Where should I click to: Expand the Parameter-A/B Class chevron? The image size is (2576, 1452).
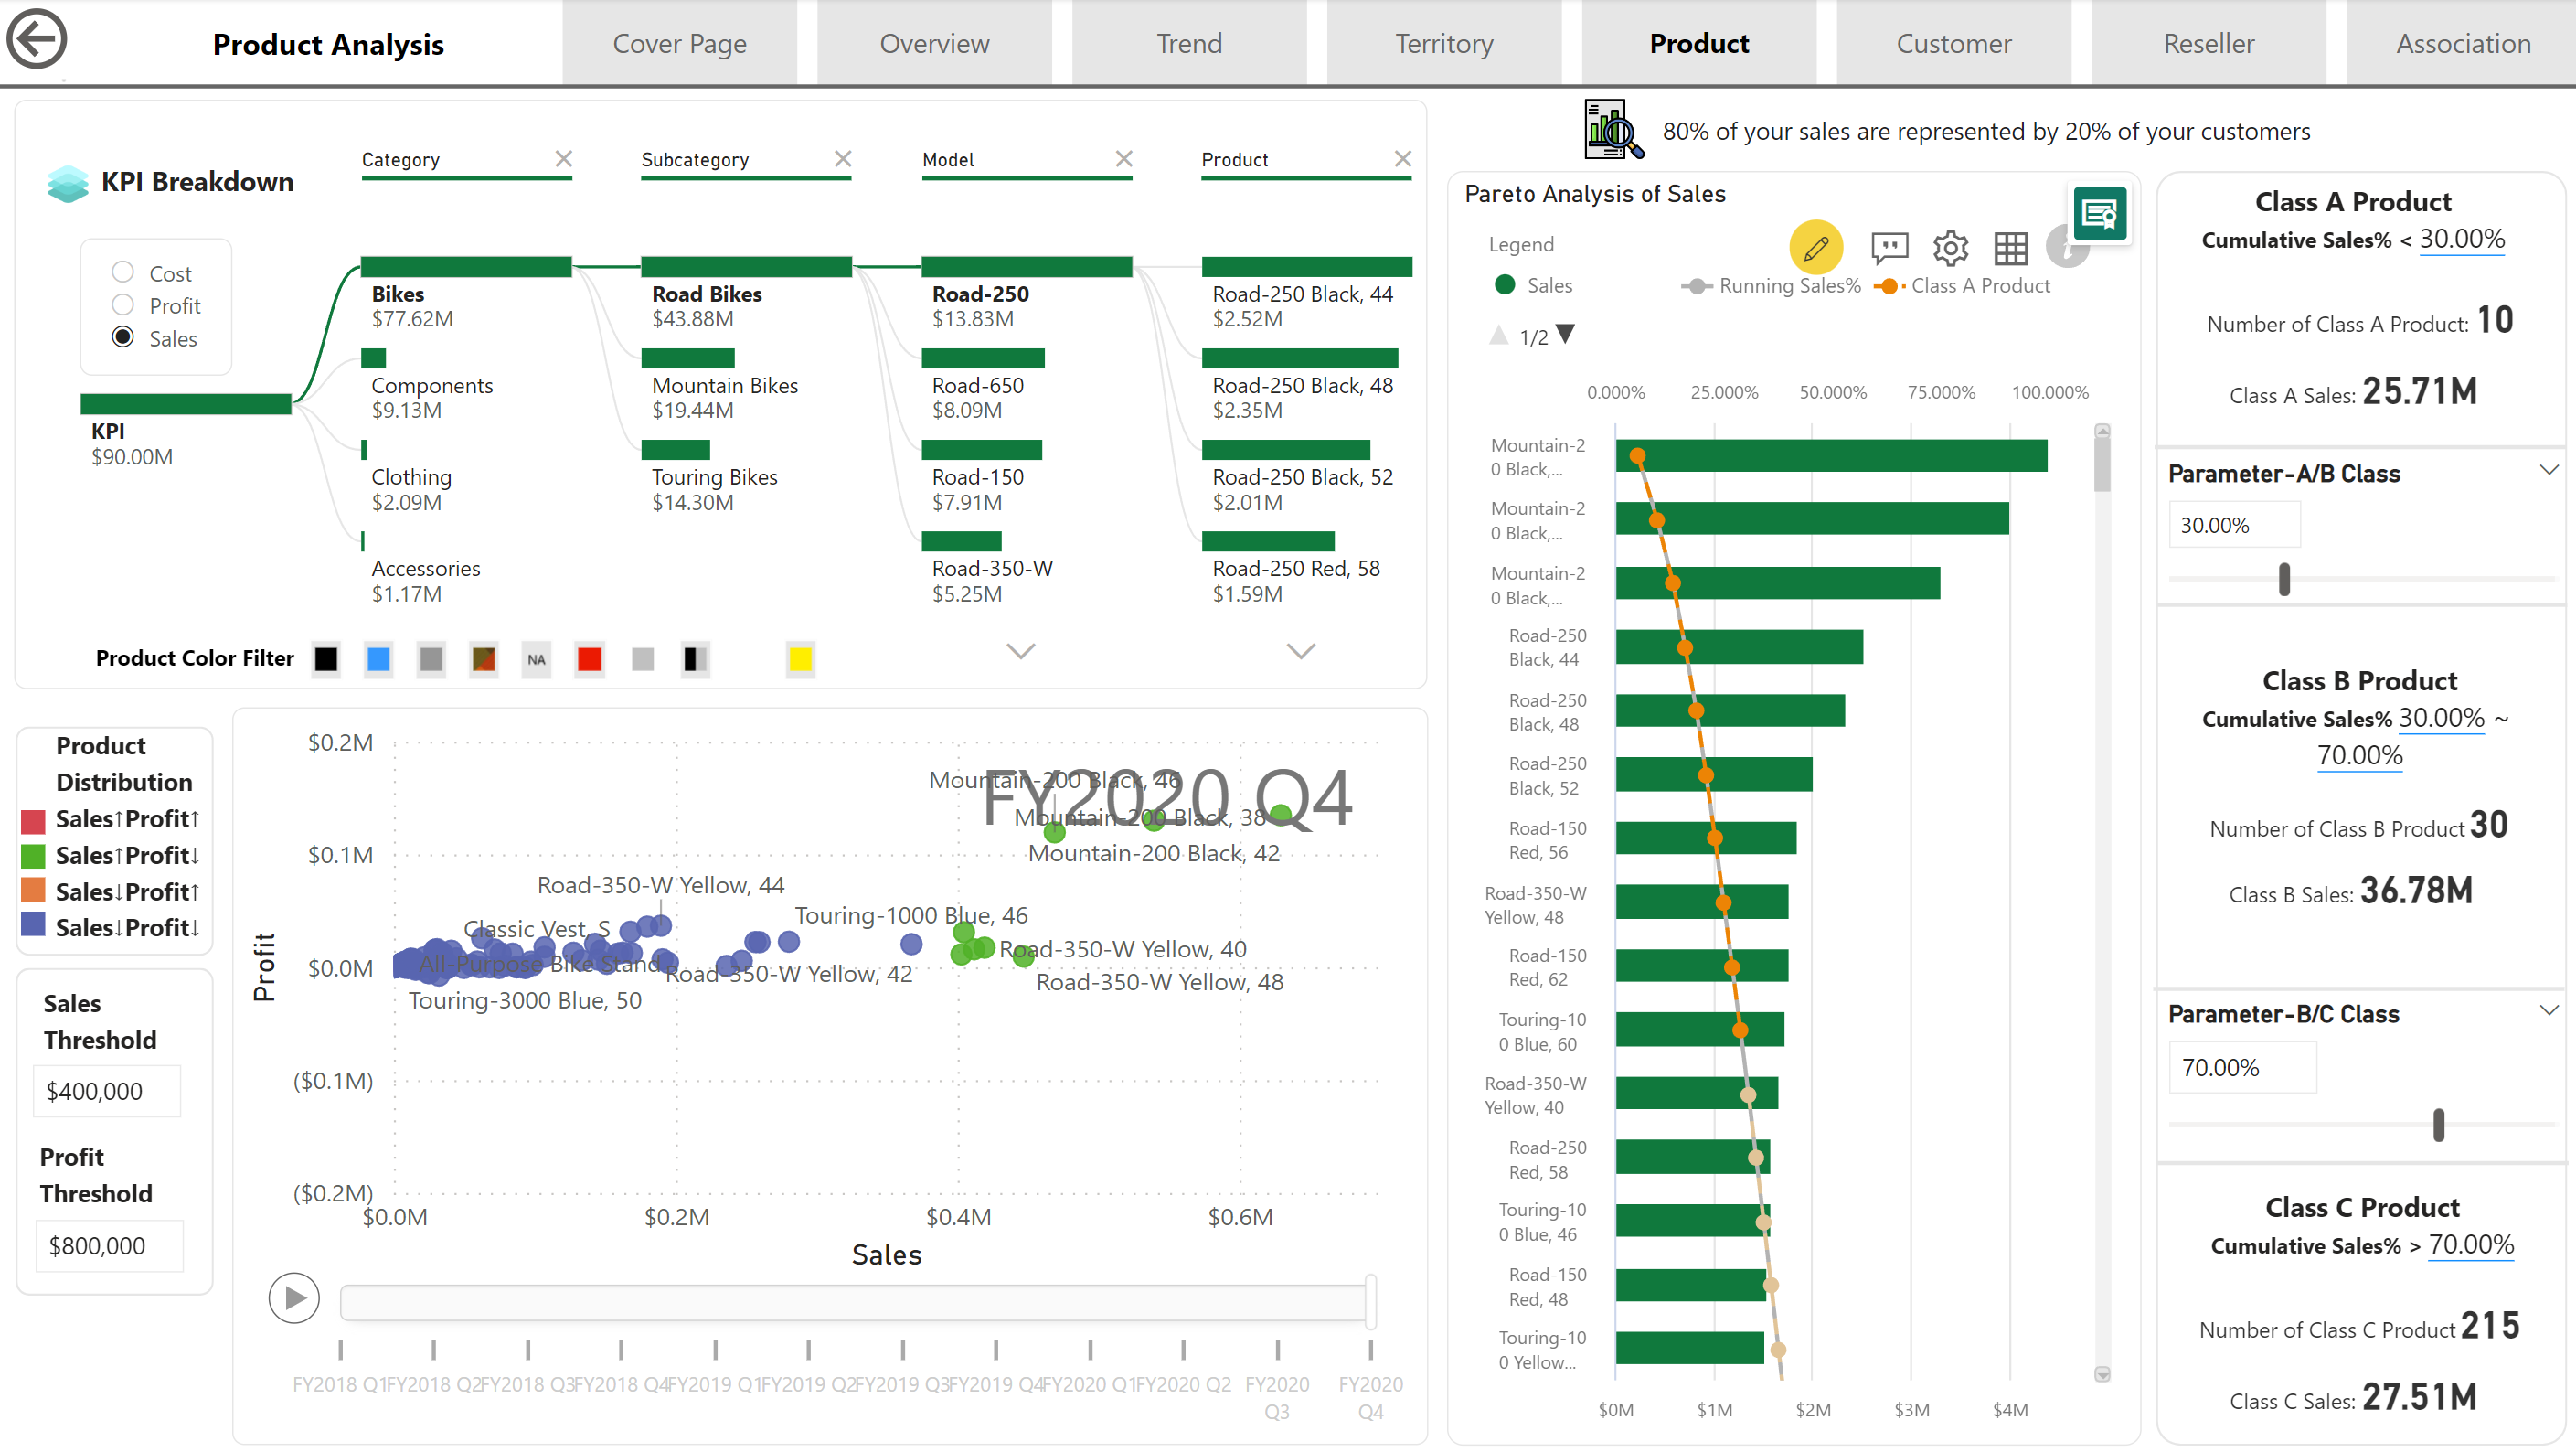(2548, 470)
